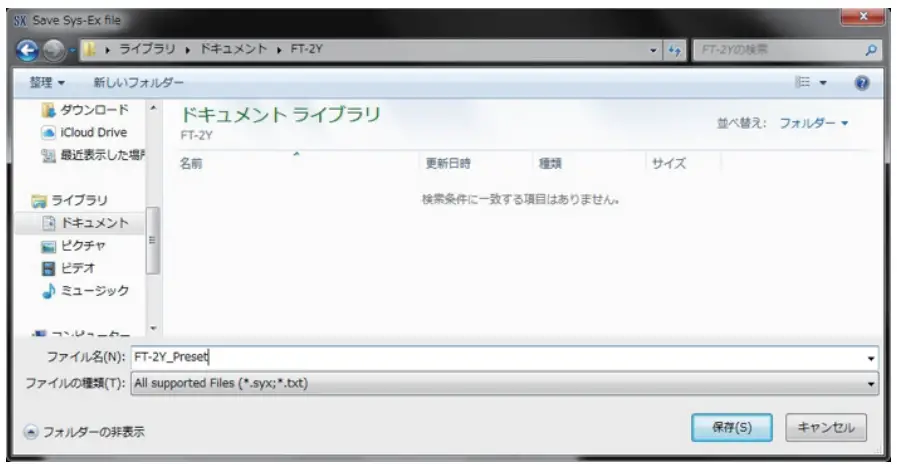Click the ビデオ film icon
Viewport: 897px width, 465px height.
49,268
